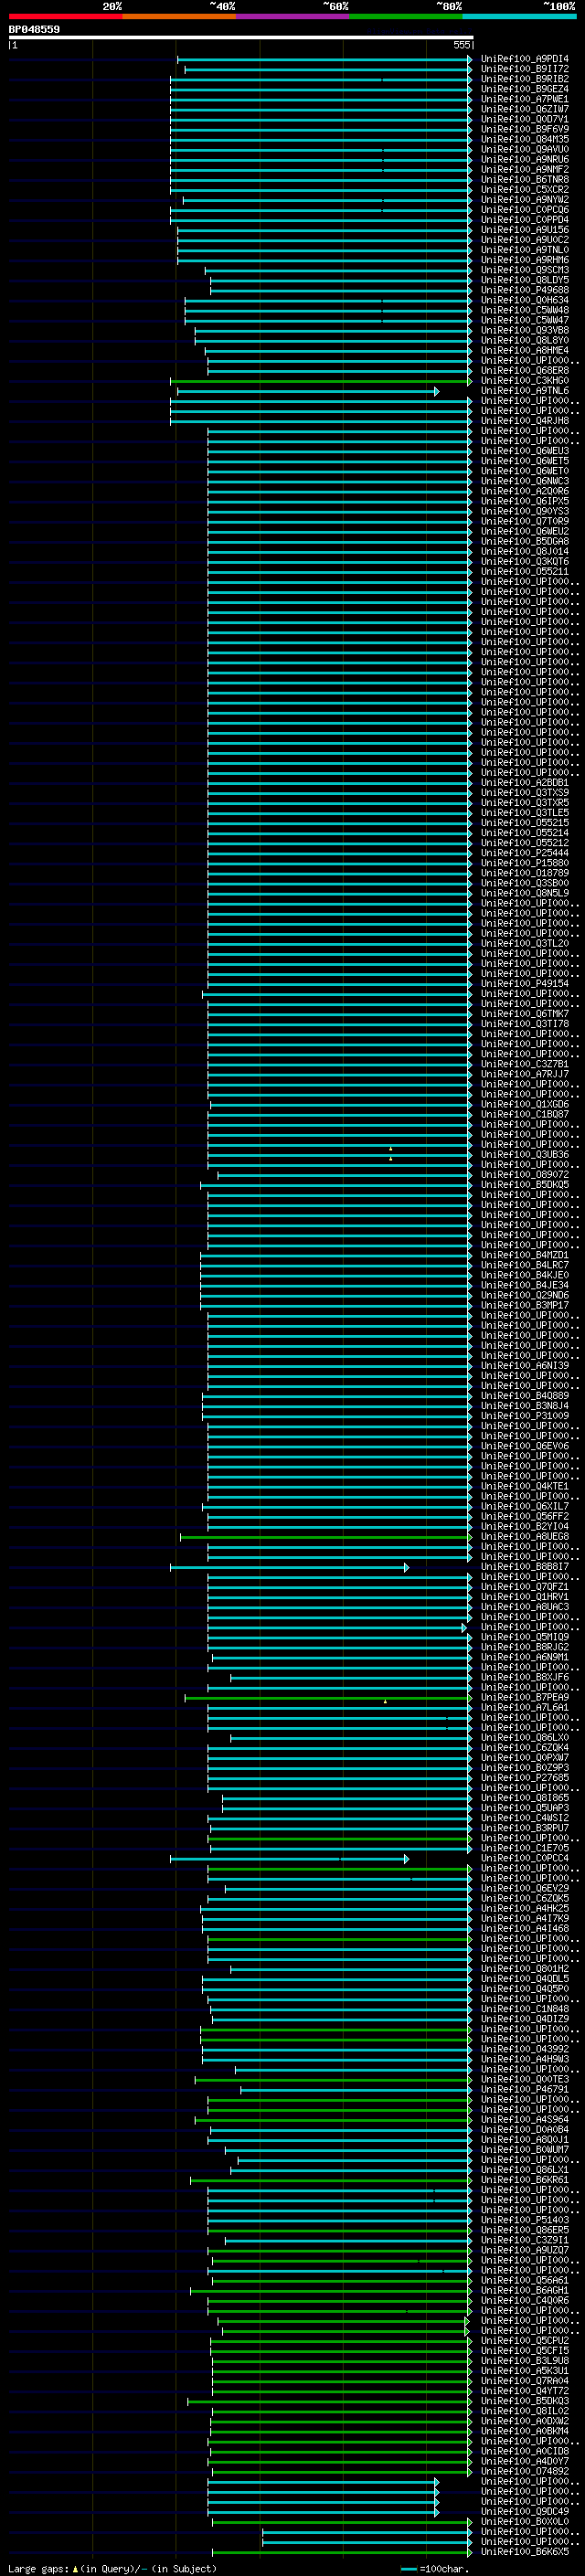Open hit UniRef100_Q68ER8
The height and width of the screenshot is (2576, 585).
[x=524, y=371]
